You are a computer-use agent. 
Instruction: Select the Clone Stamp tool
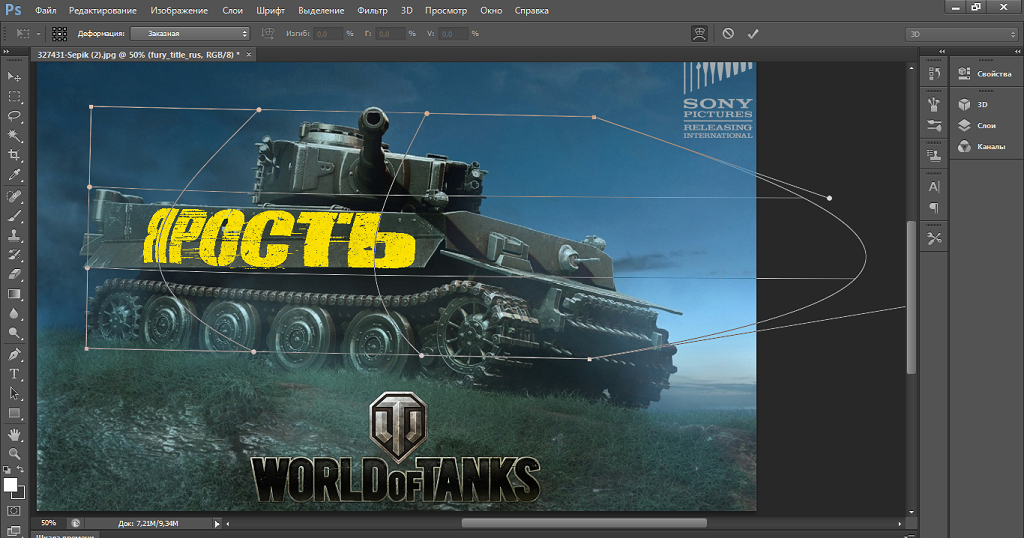[14, 235]
